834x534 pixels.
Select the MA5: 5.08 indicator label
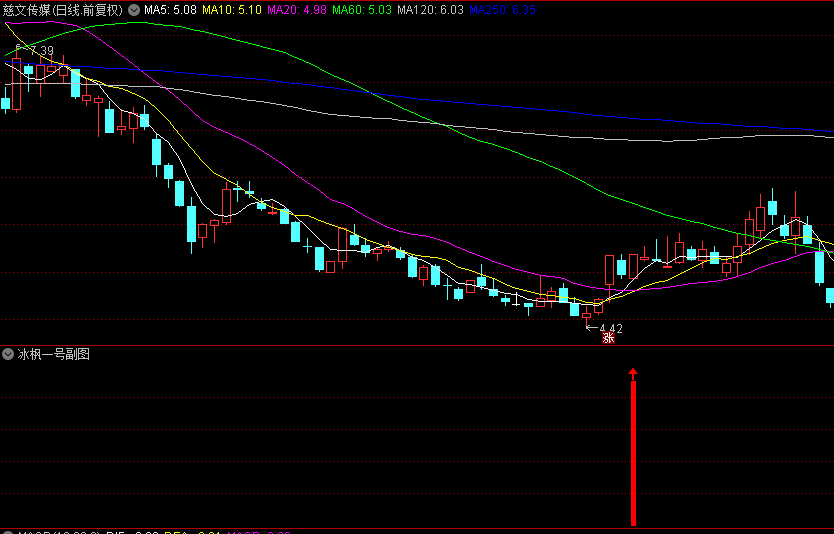point(170,10)
